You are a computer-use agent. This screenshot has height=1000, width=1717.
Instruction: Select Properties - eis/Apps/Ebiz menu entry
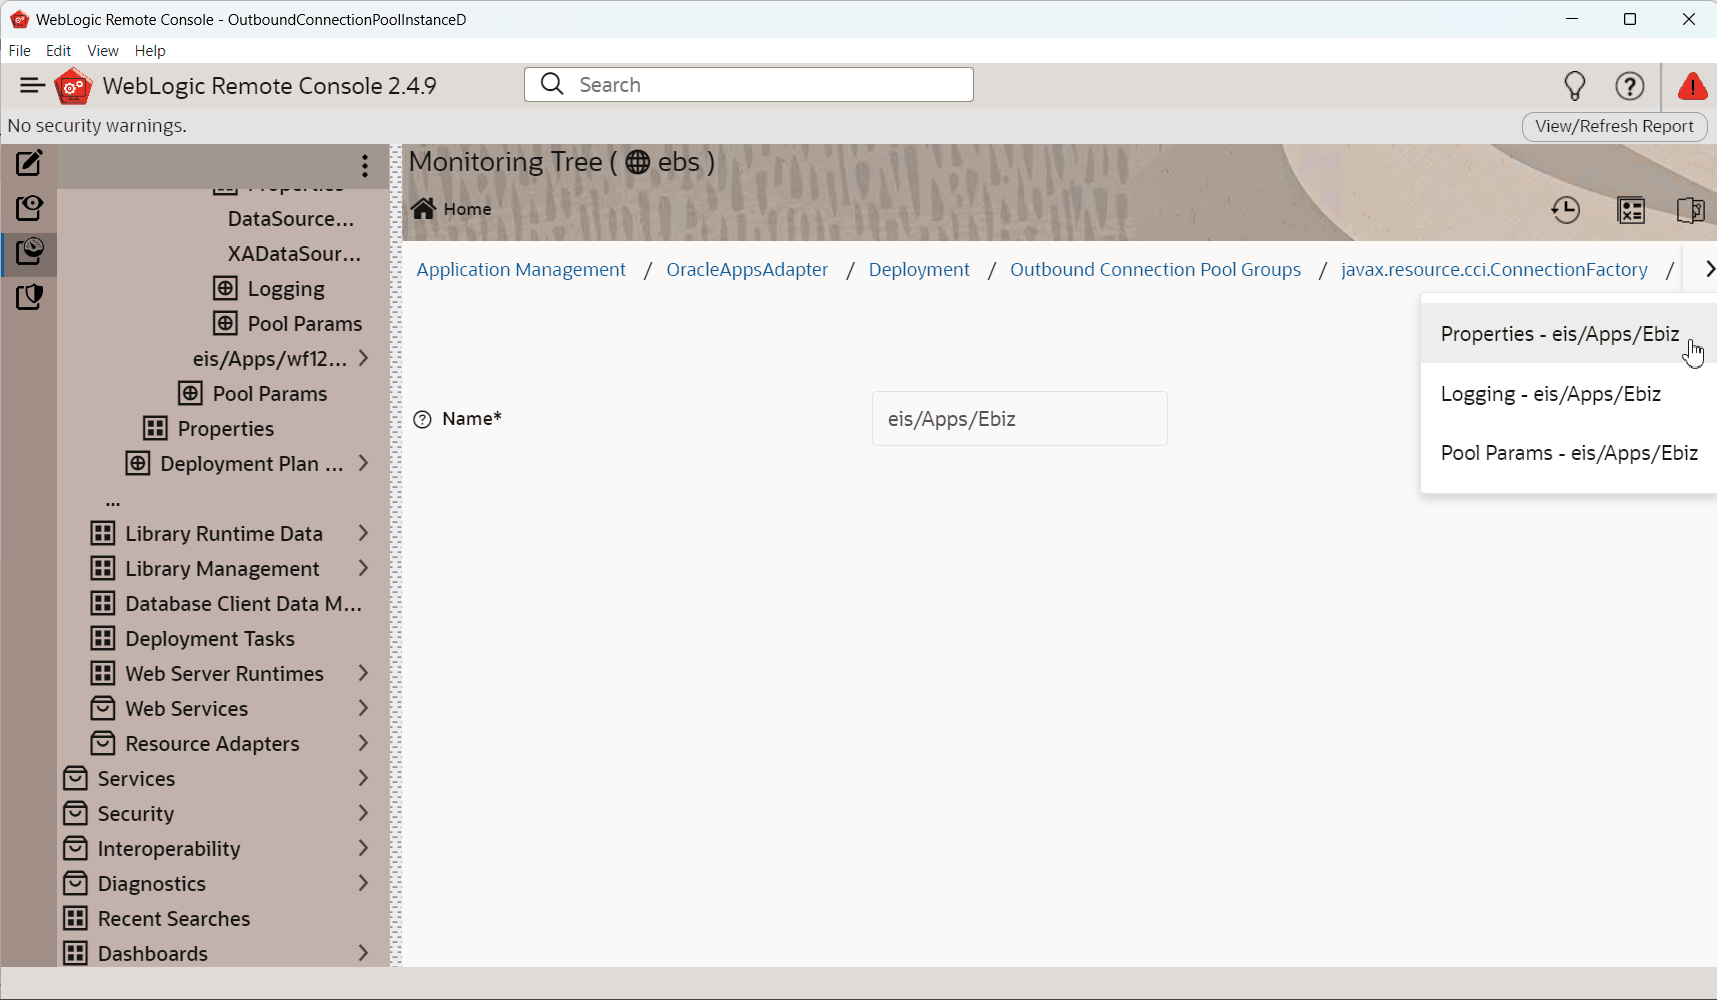tap(1568, 334)
